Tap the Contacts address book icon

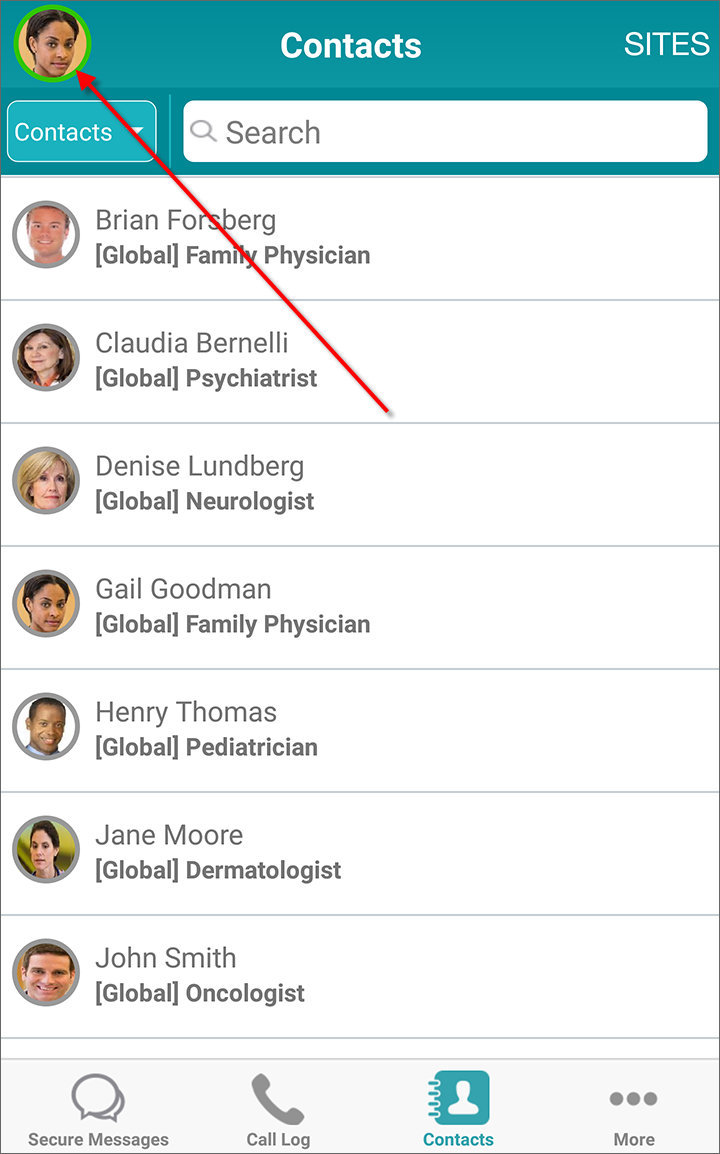459,1098
